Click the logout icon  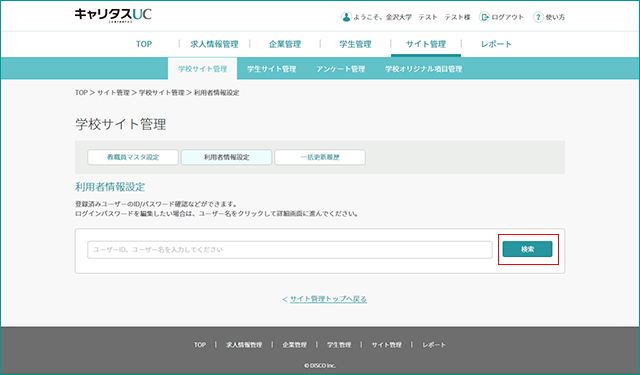pos(484,17)
